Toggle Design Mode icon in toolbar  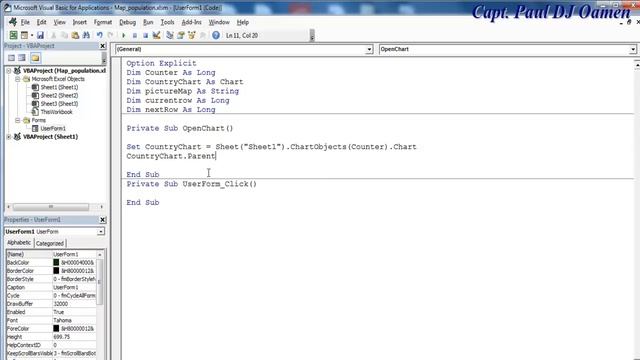point(156,36)
